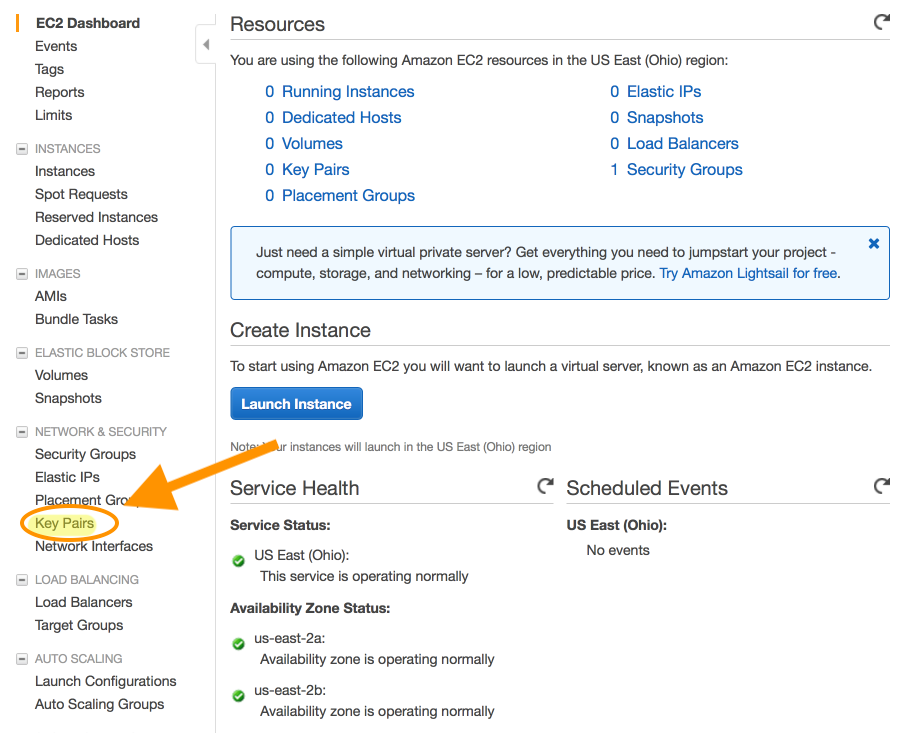
Task: Open Spot Requests in sidebar
Action: point(81,195)
